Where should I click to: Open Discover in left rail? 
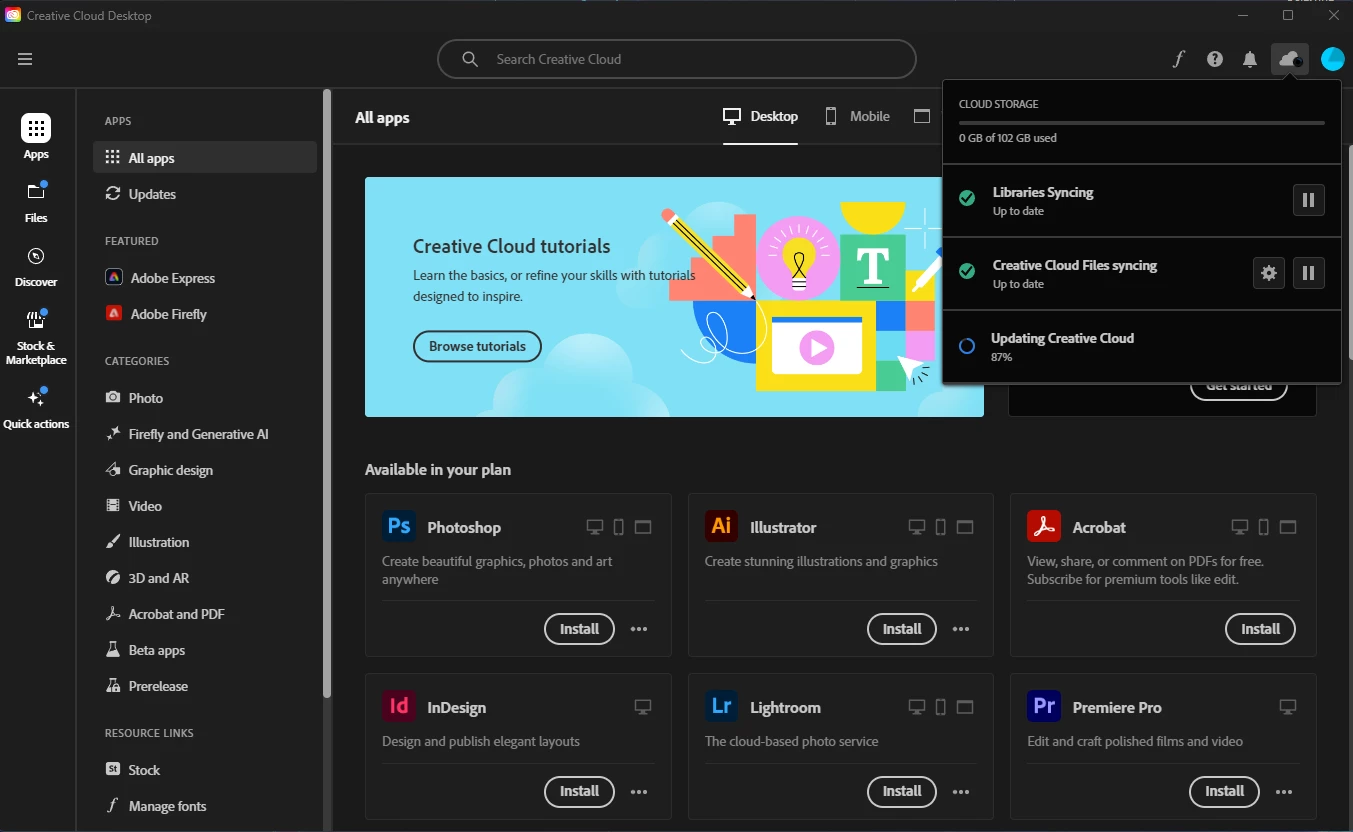(x=36, y=266)
